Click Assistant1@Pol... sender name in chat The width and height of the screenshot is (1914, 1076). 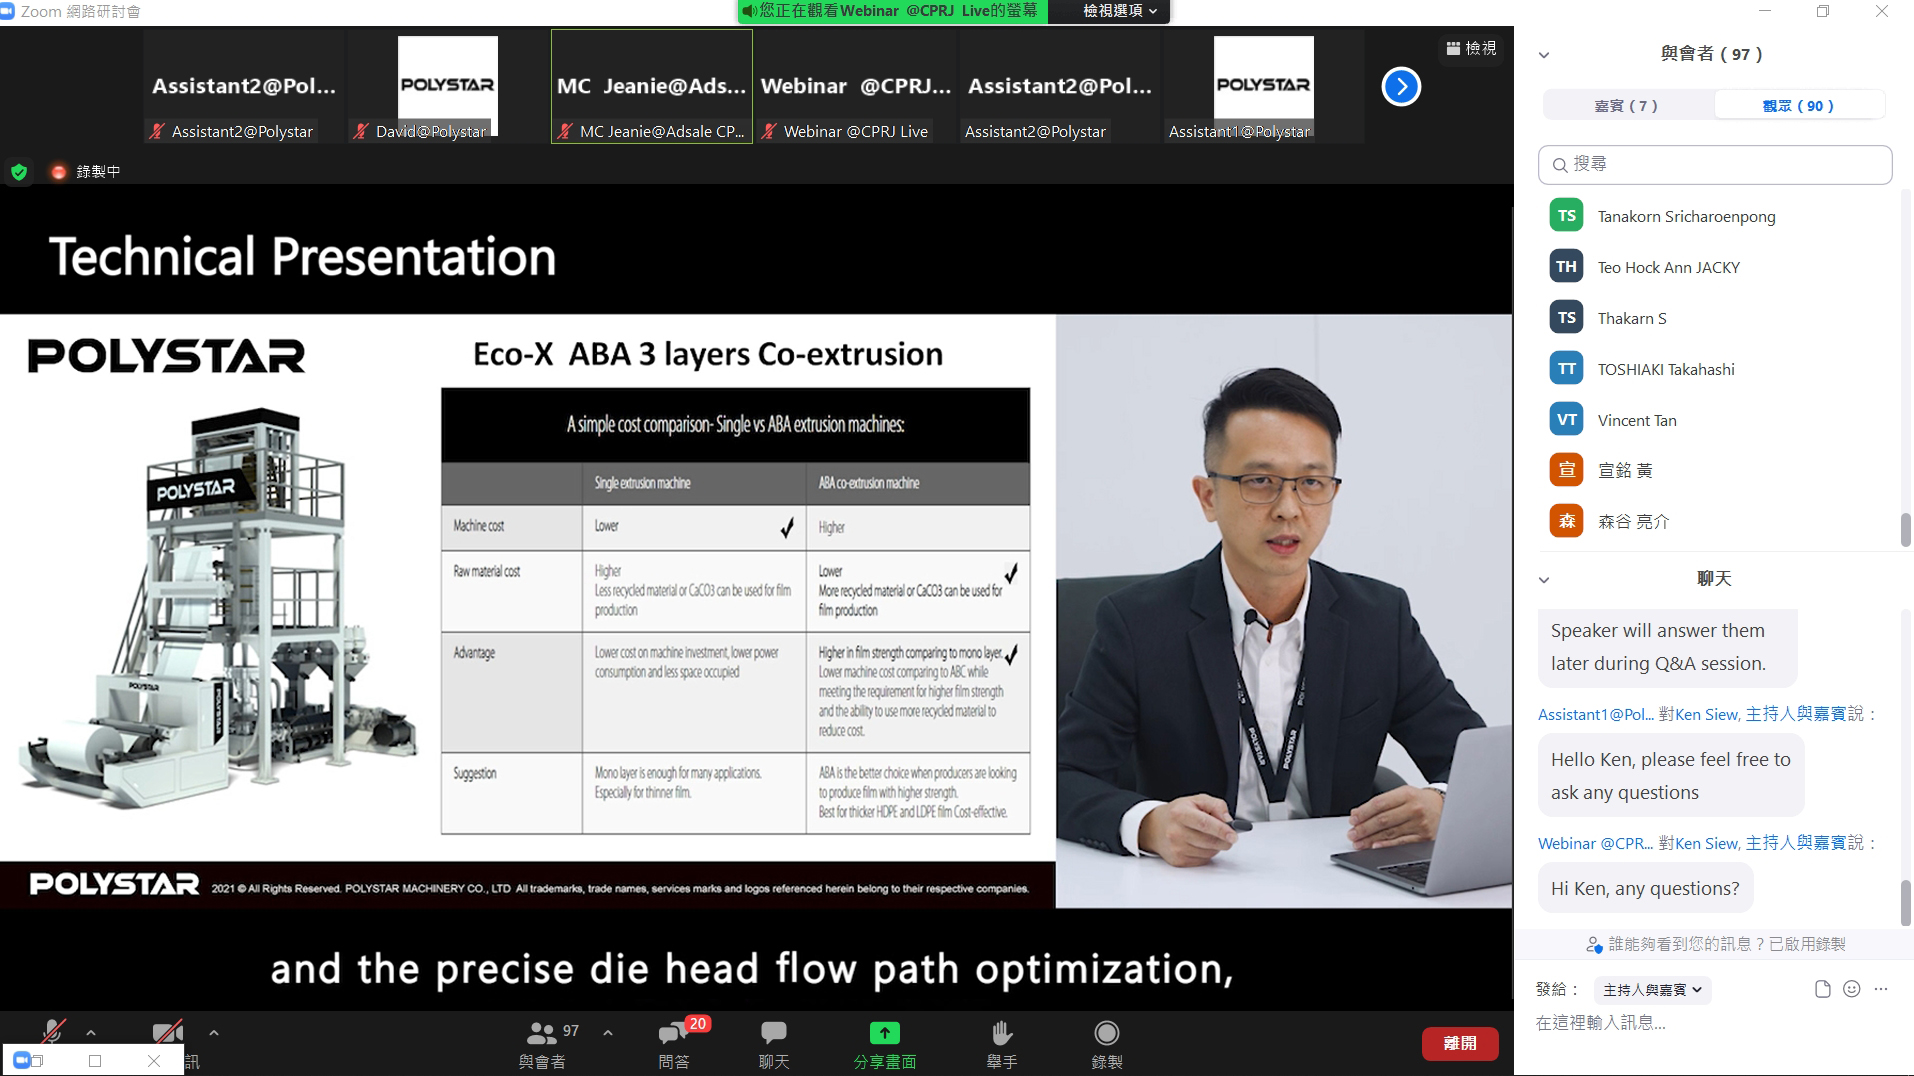tap(1595, 714)
